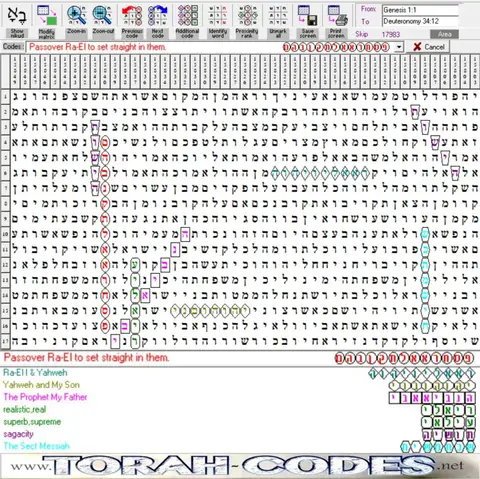Select row header 6 in matrix

tap(5, 173)
